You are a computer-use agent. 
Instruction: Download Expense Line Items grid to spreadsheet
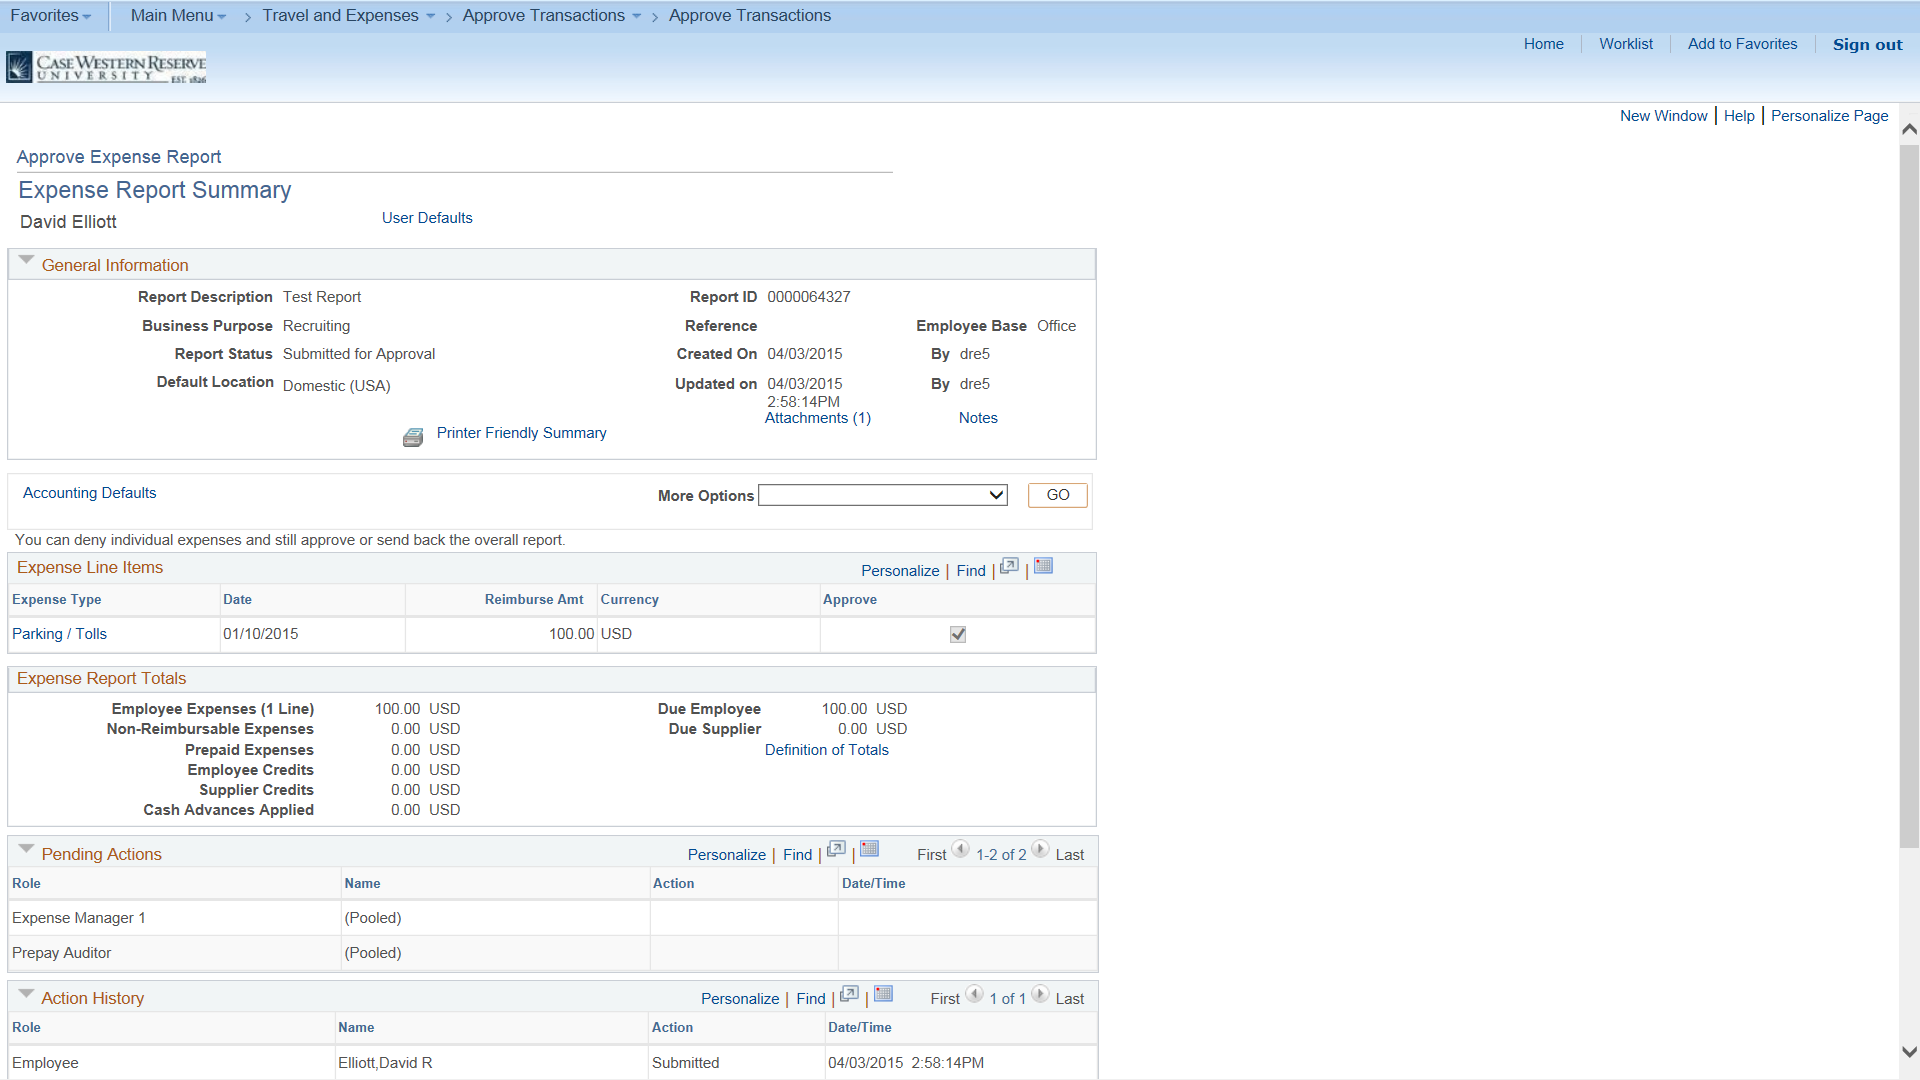click(1043, 566)
